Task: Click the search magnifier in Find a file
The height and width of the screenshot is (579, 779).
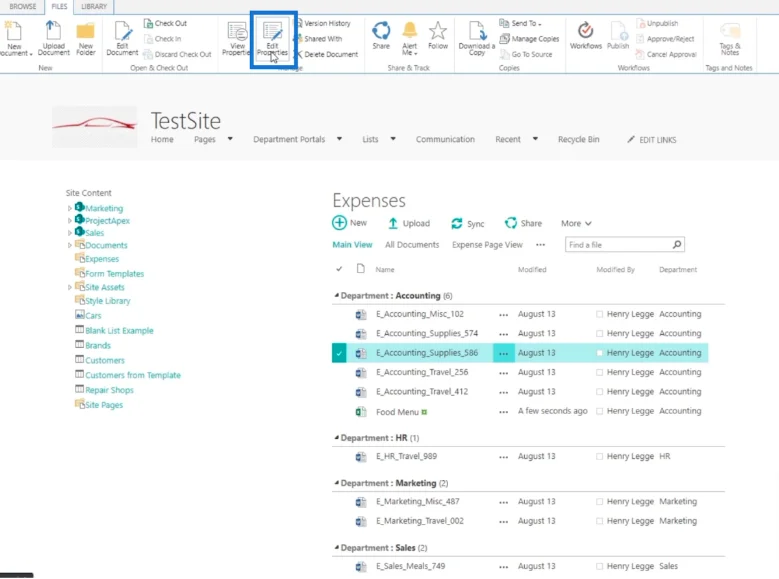Action: pyautogui.click(x=677, y=245)
